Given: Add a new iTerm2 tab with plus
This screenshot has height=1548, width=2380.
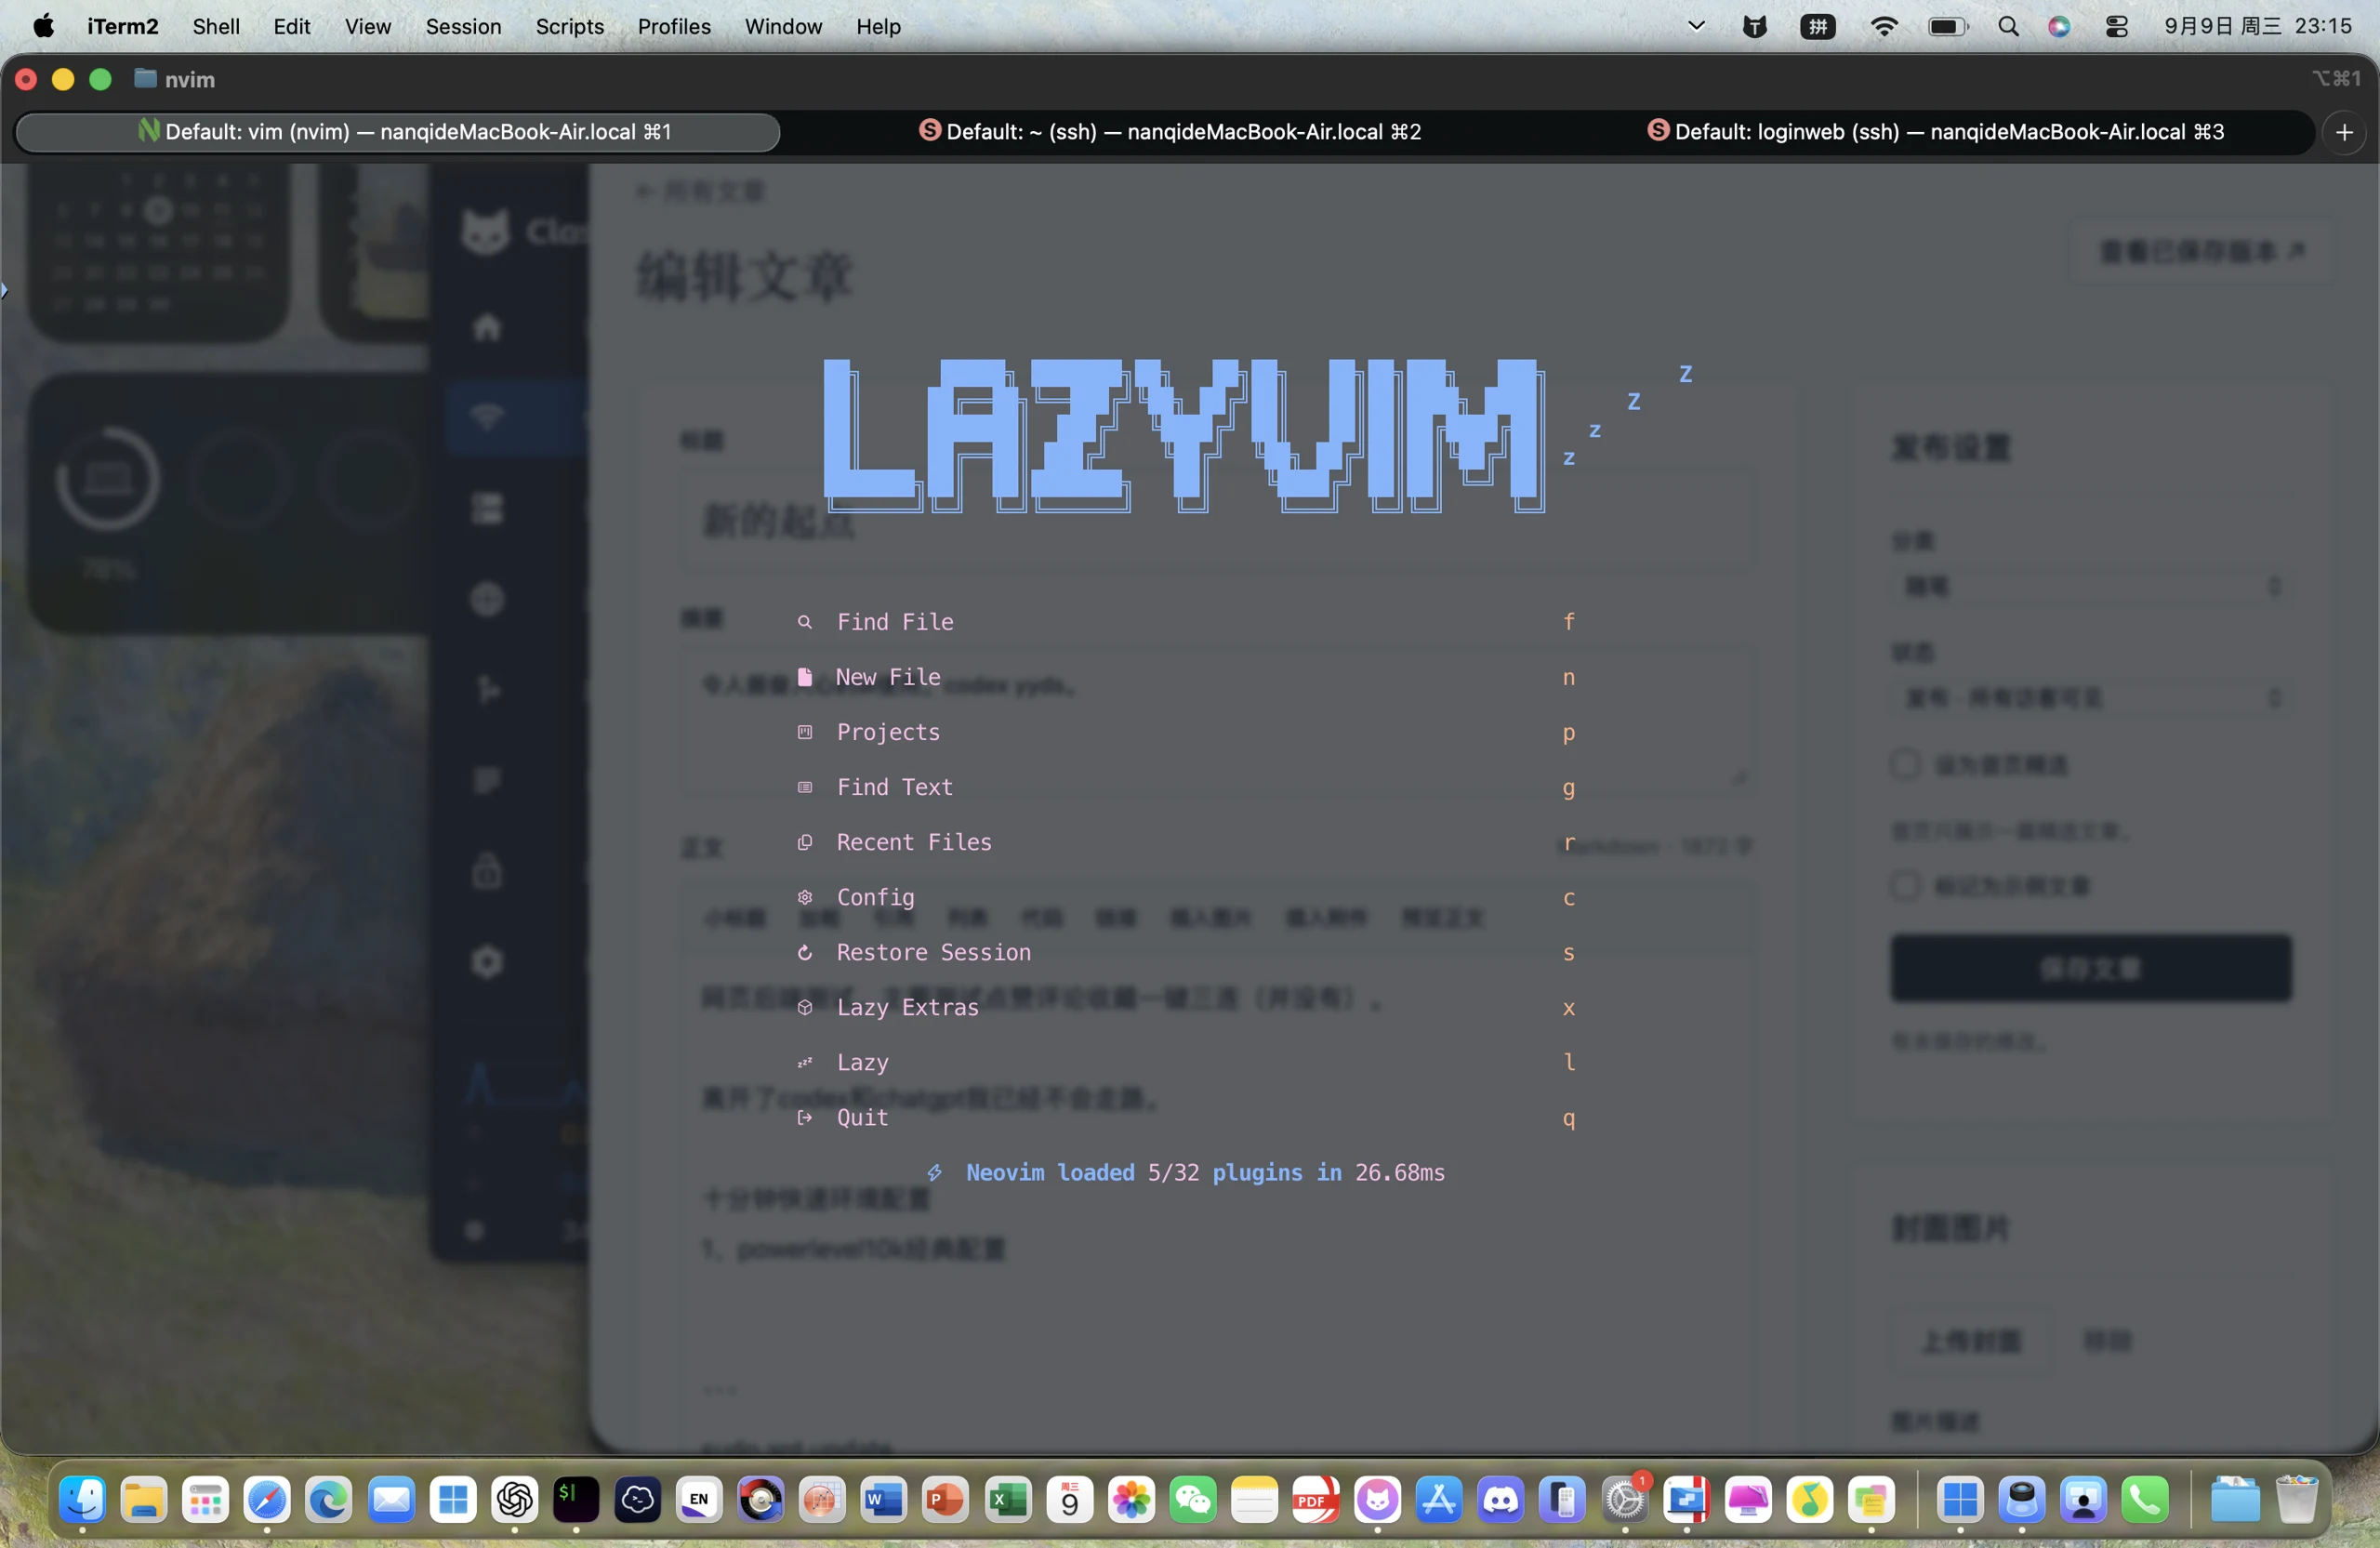Looking at the screenshot, I should pyautogui.click(x=2344, y=132).
